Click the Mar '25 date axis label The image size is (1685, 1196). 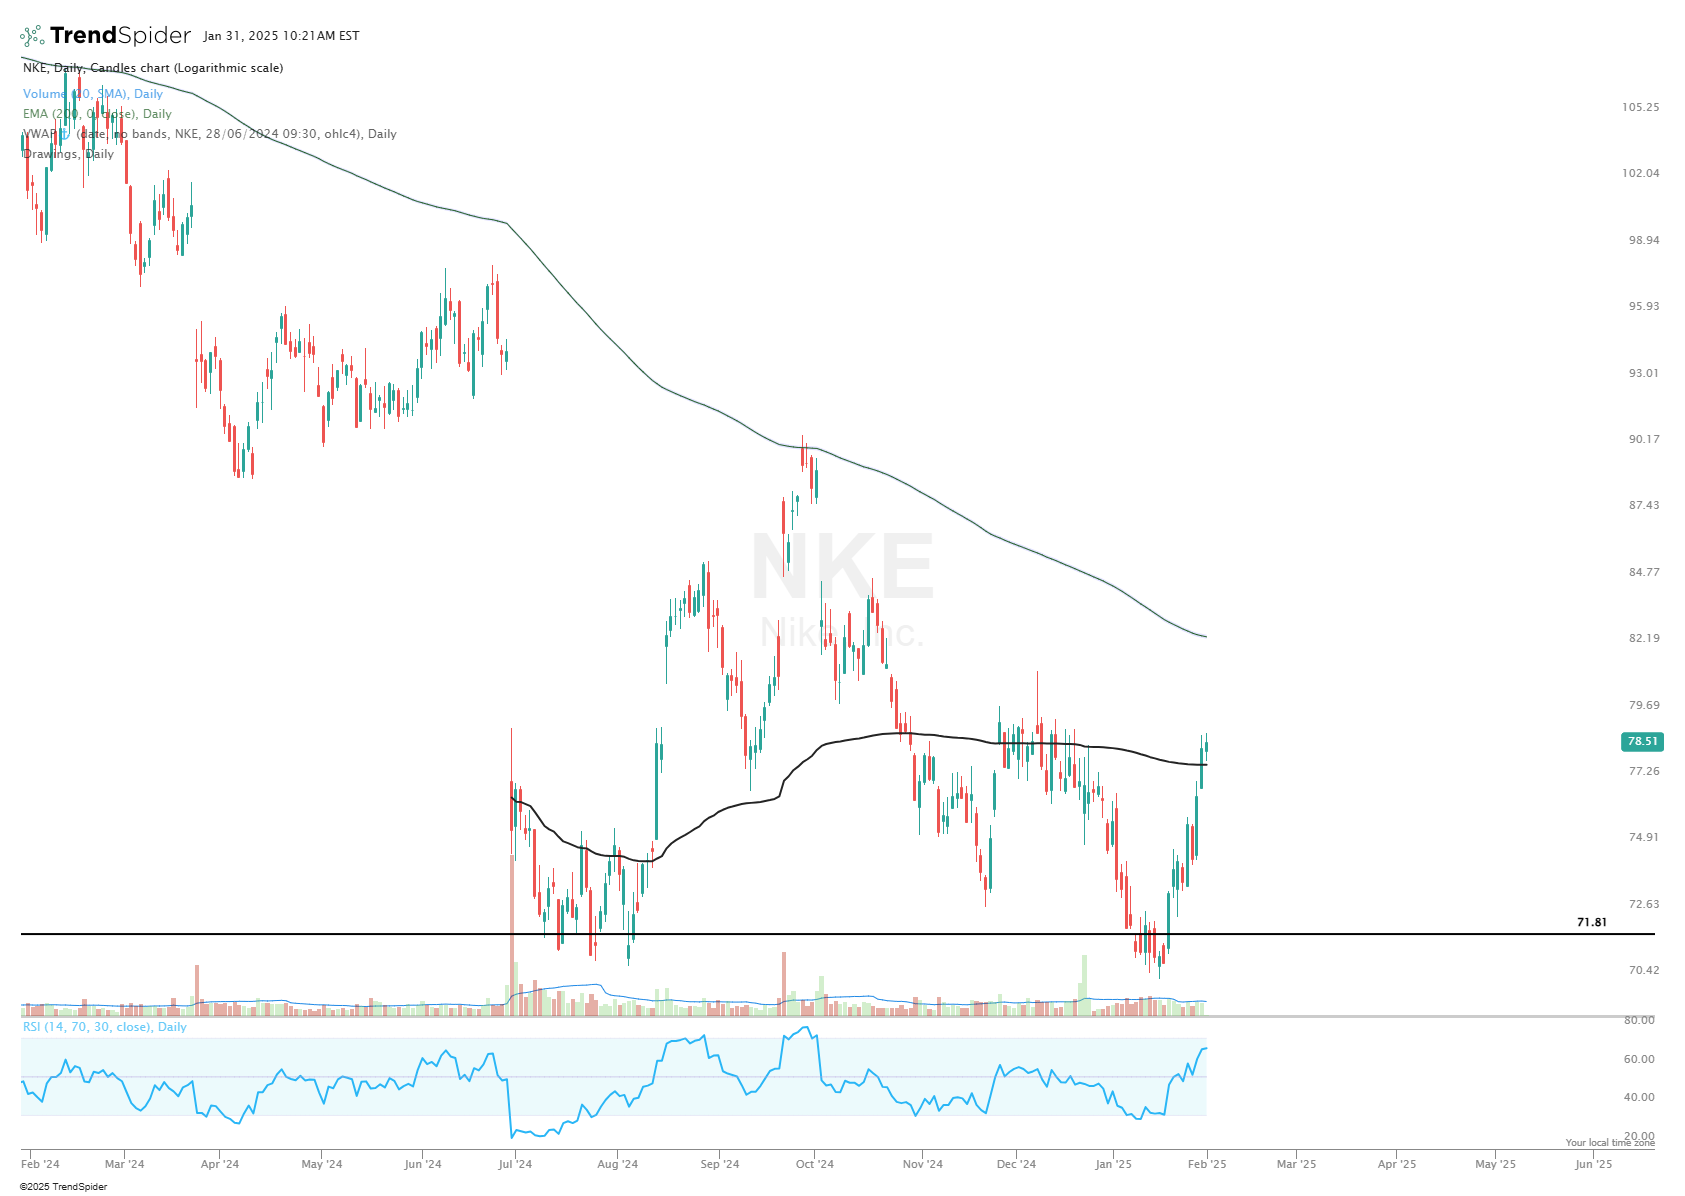(1296, 1164)
